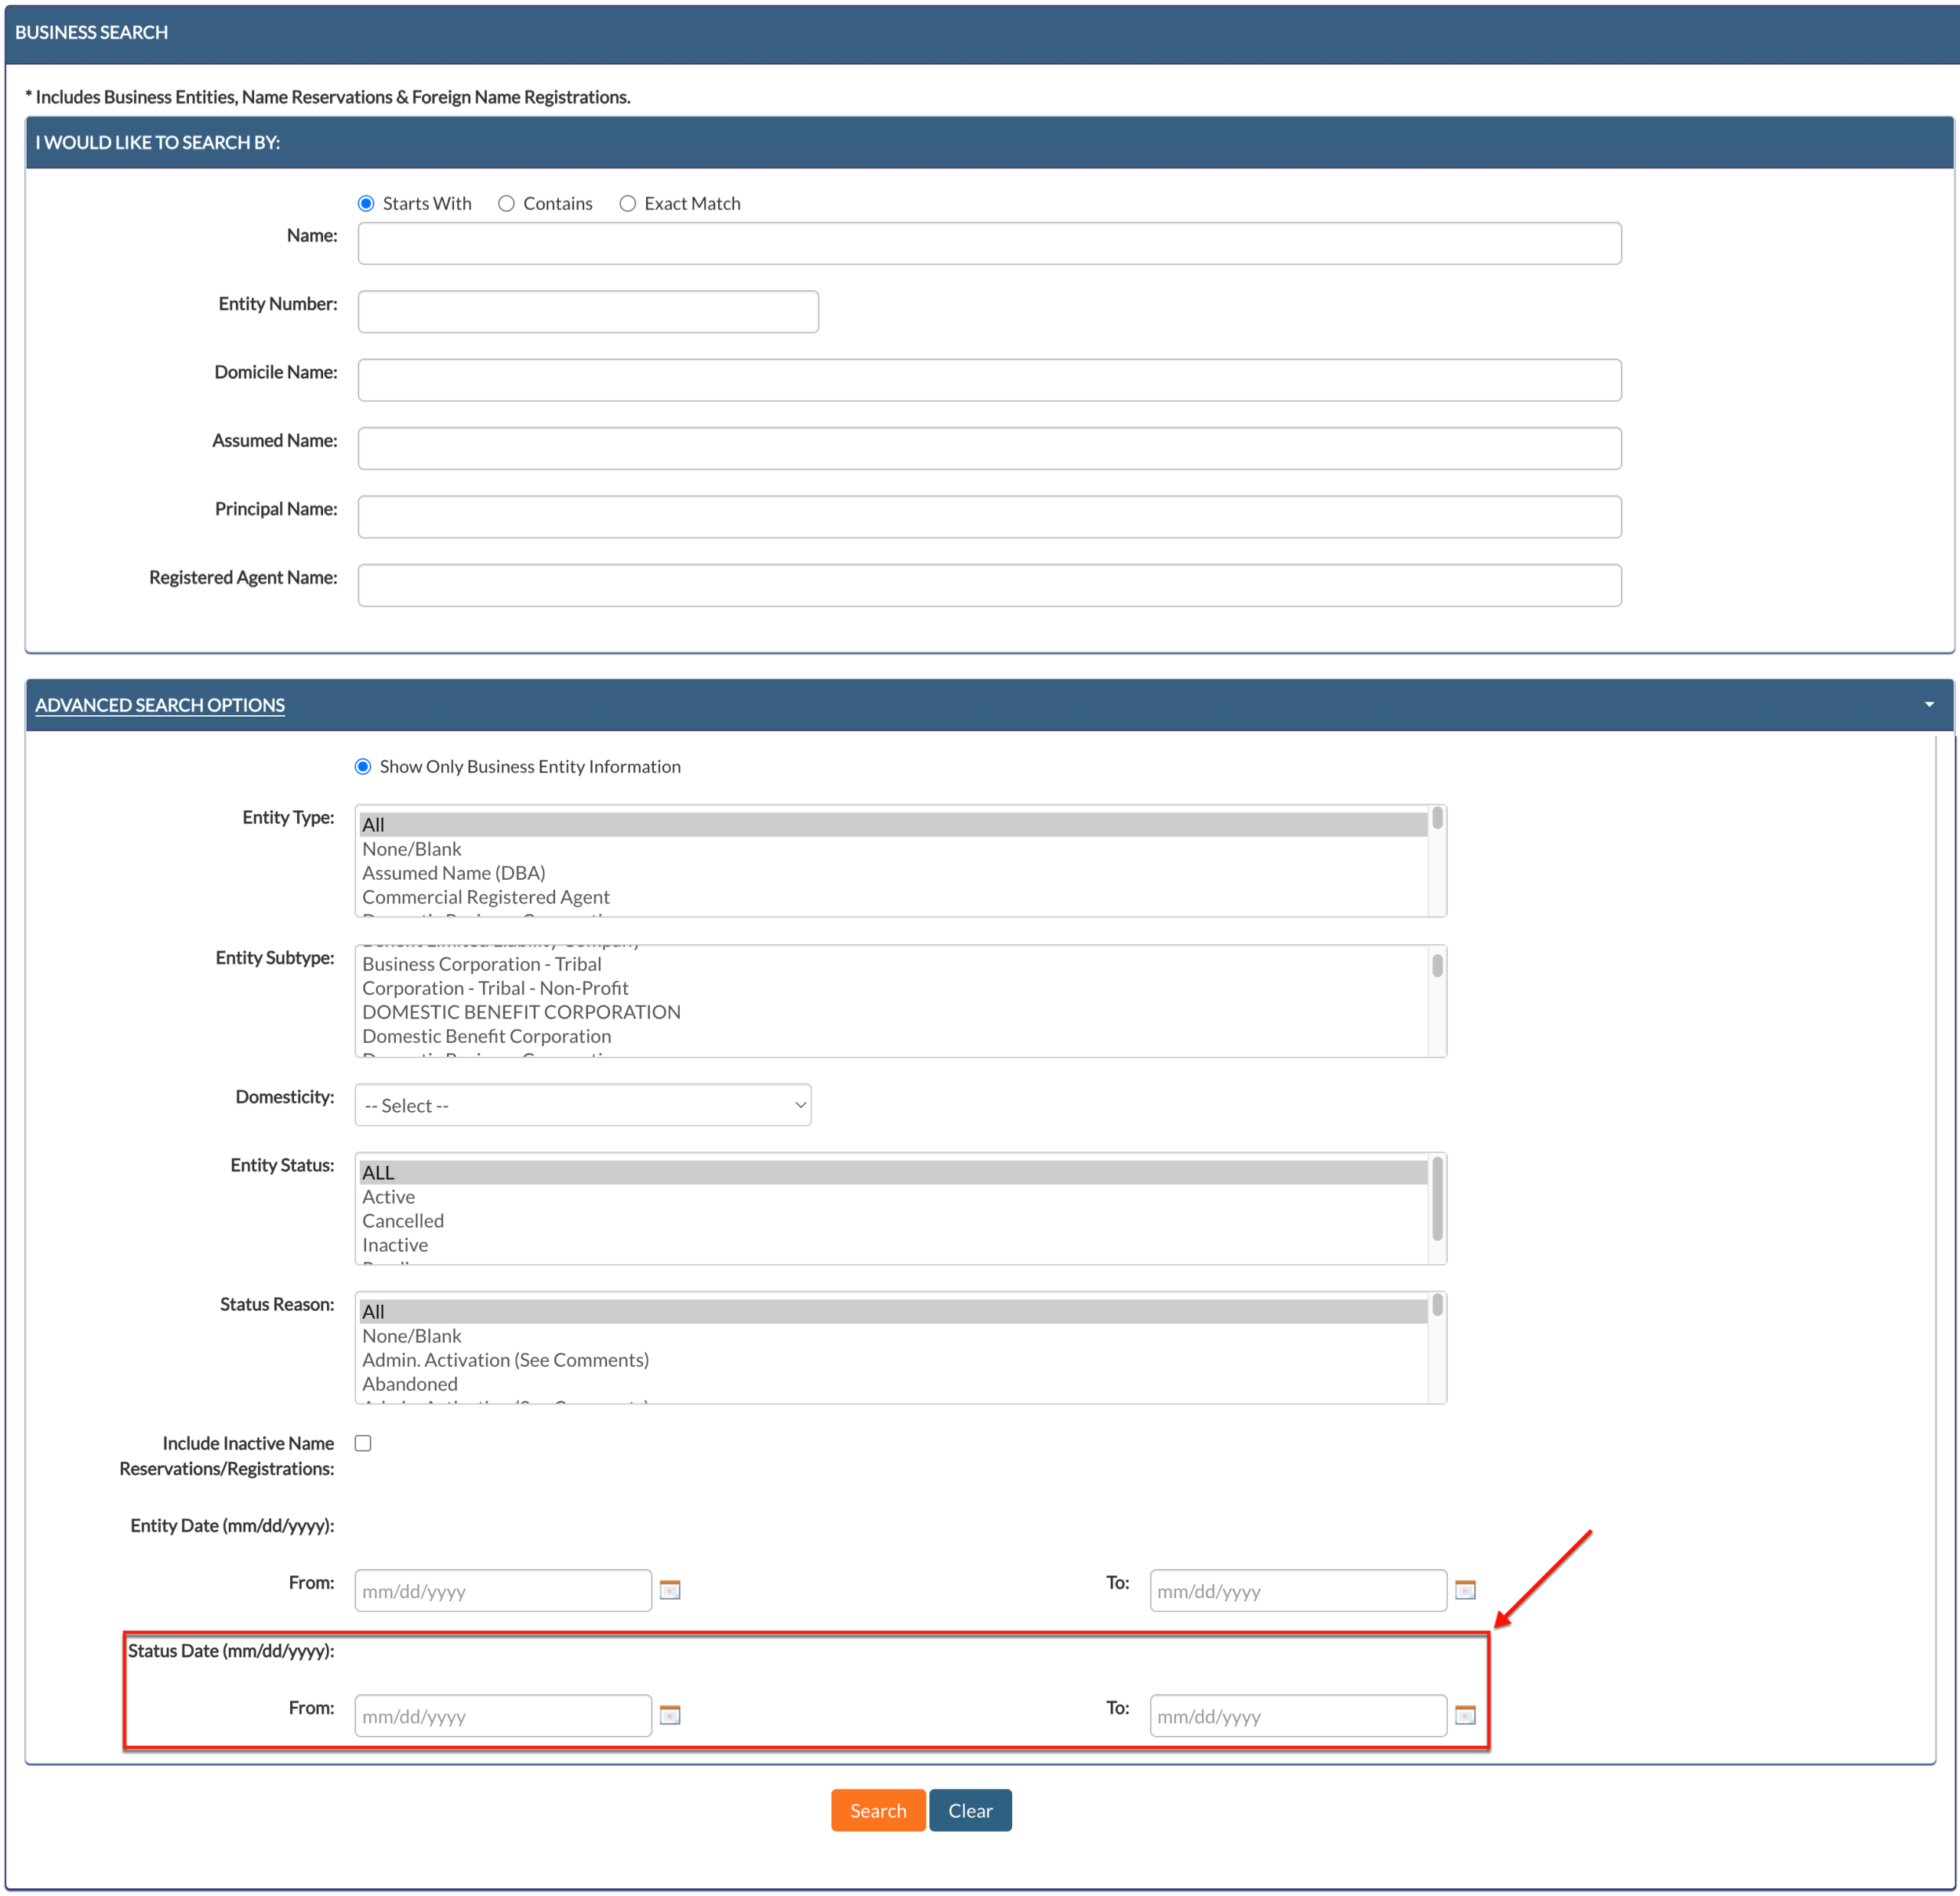
Task: Select ALL in Entity Status list
Action: click(893, 1173)
